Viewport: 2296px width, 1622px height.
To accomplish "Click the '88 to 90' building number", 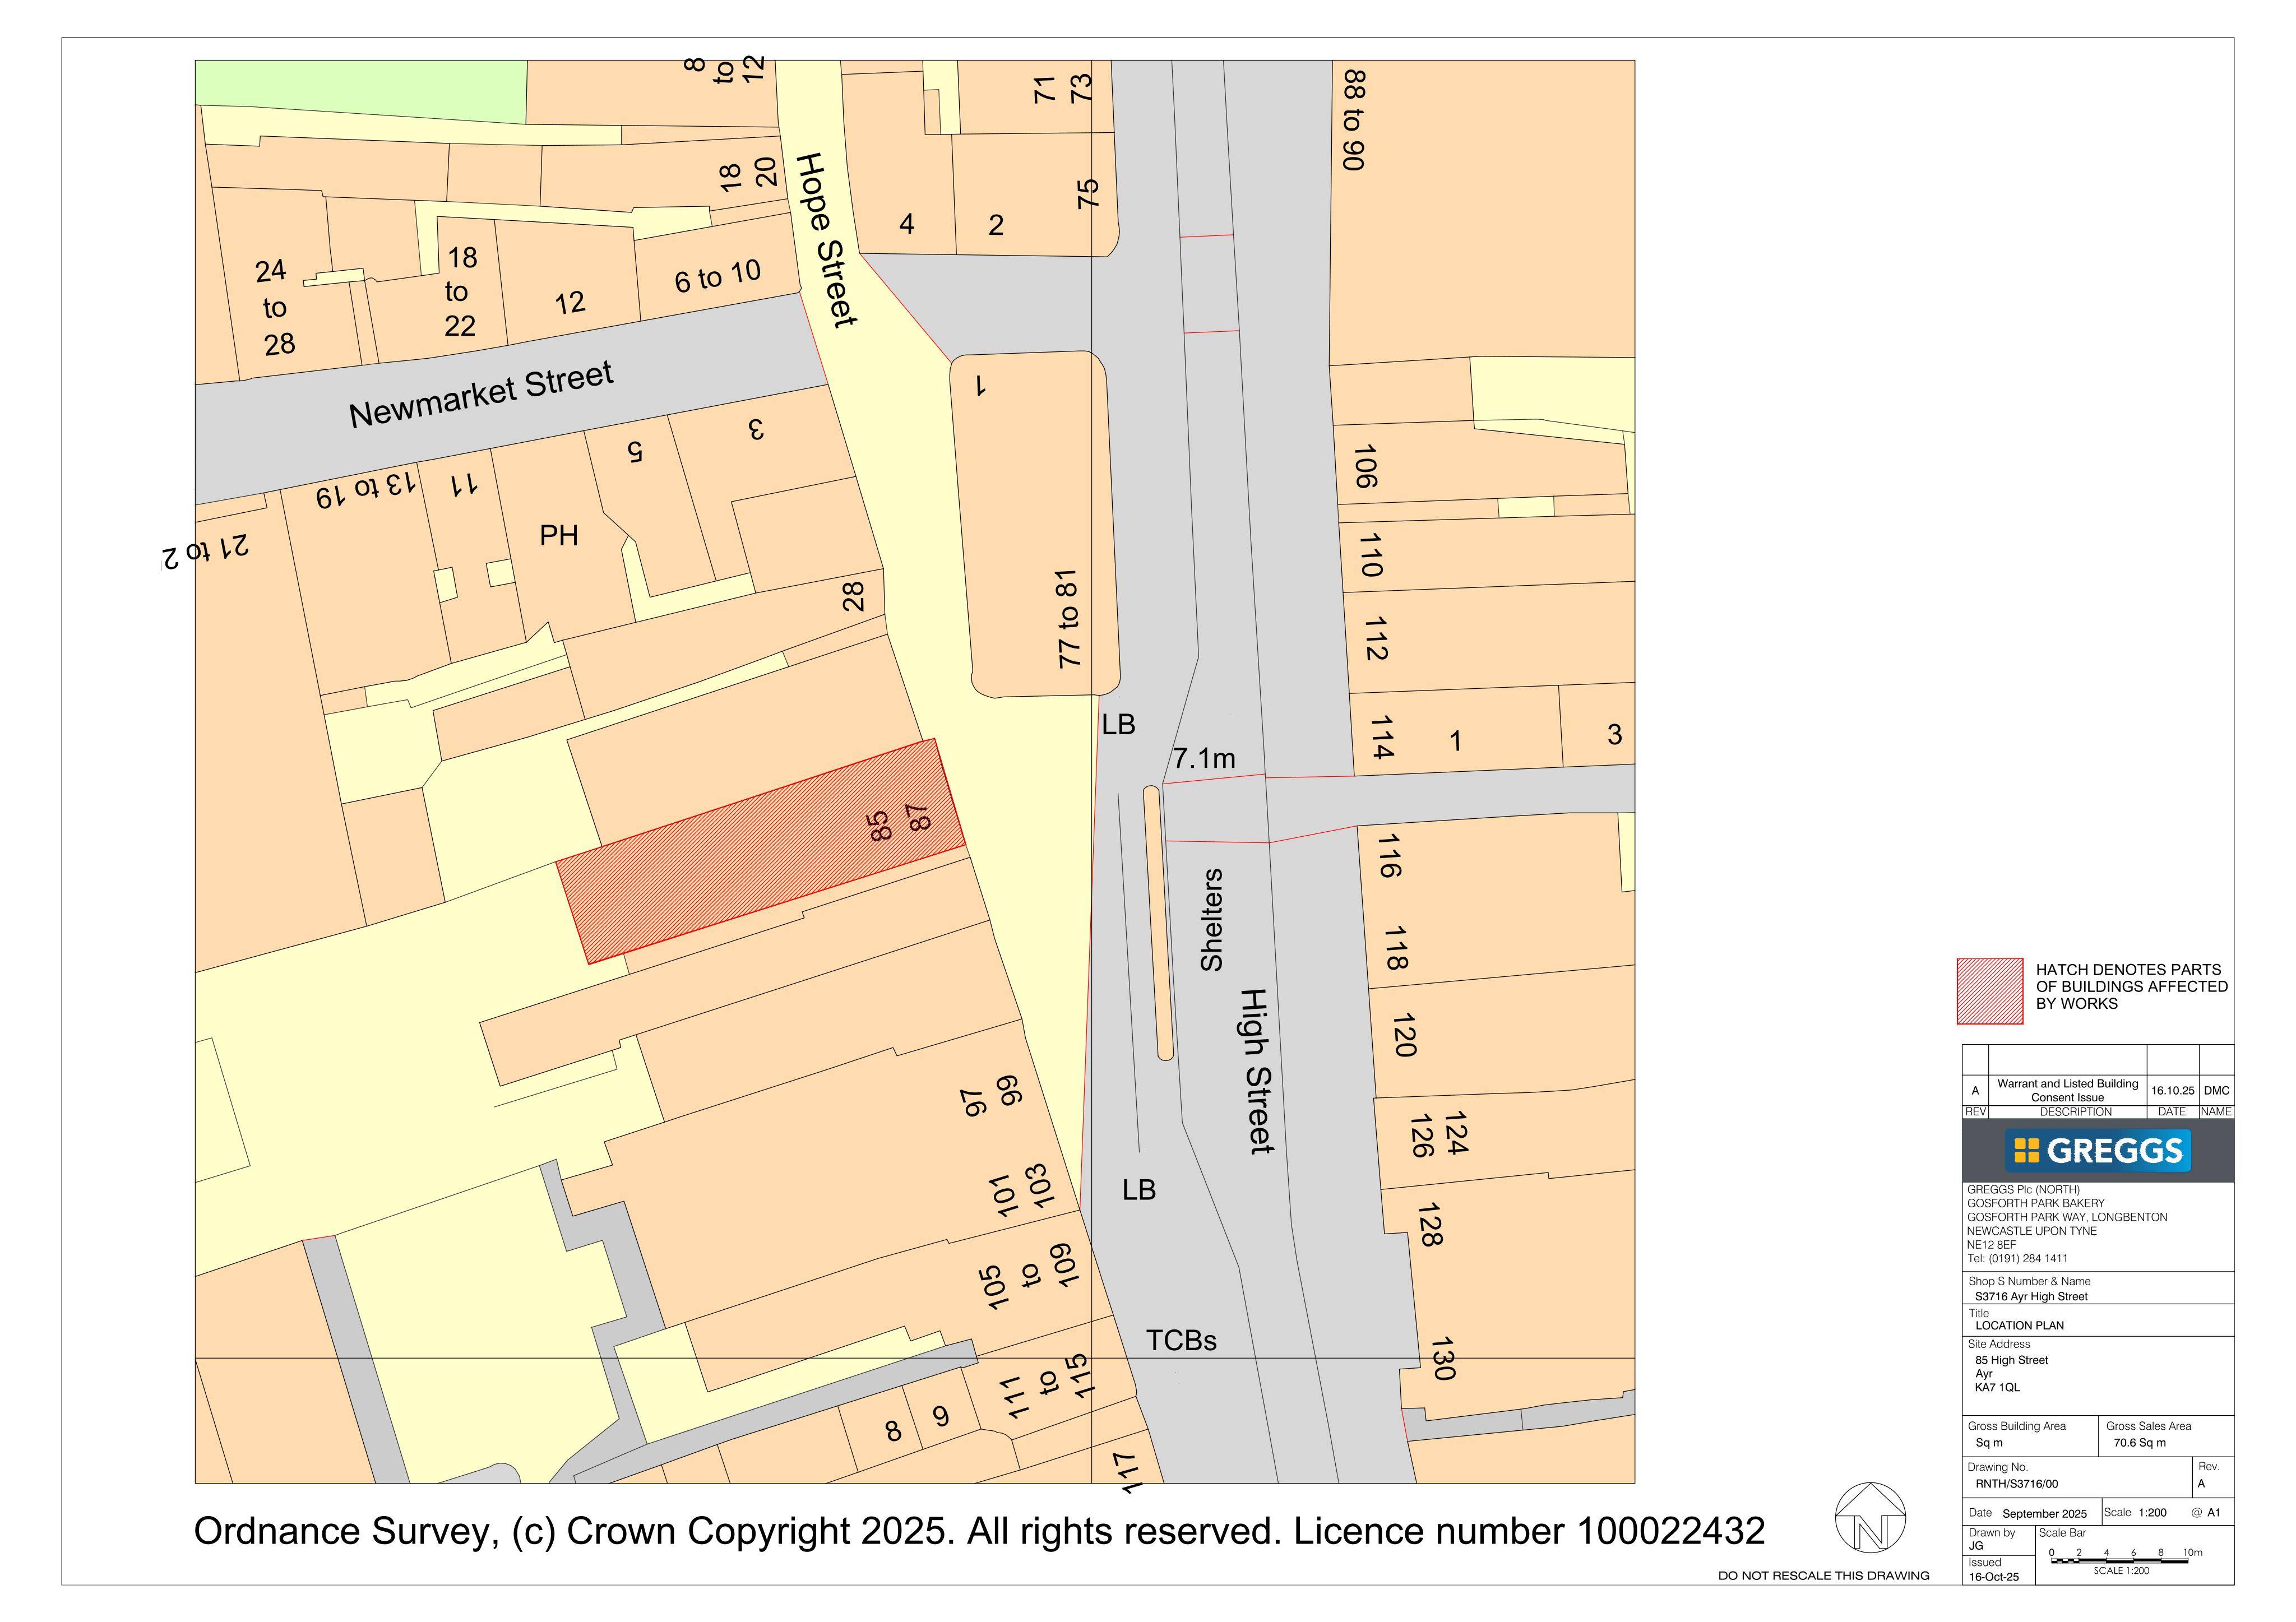I will pos(1353,120).
